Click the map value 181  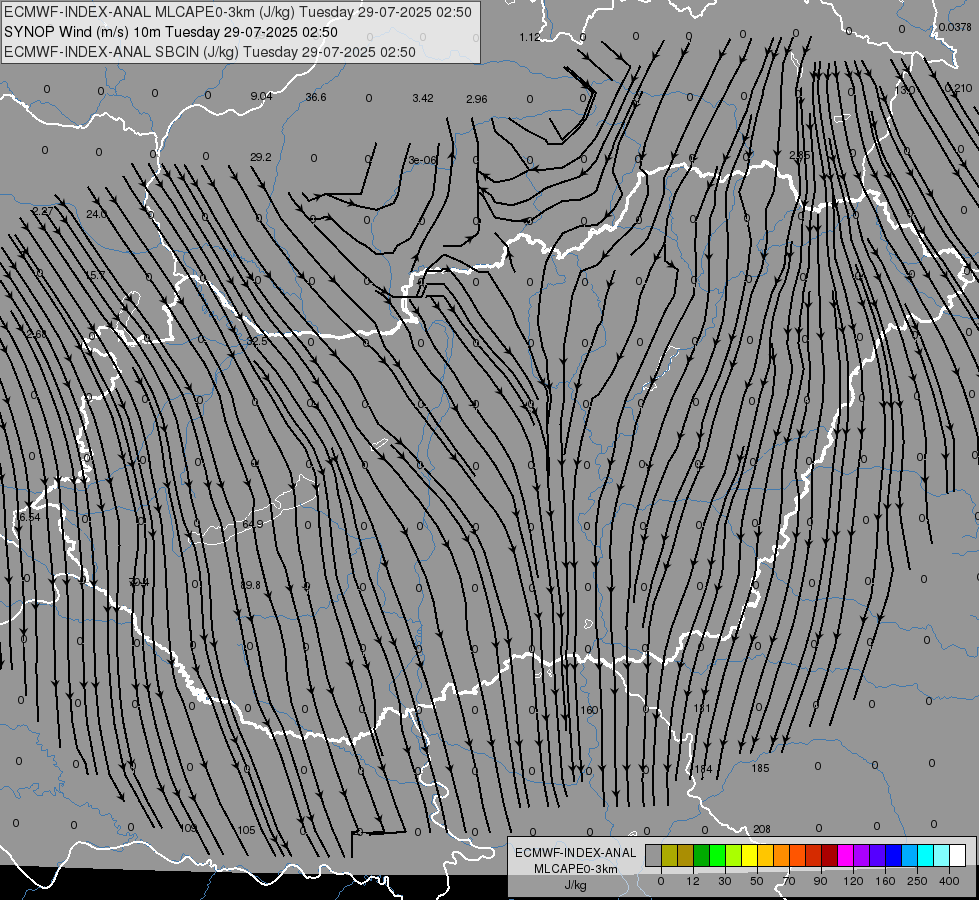coord(702,708)
